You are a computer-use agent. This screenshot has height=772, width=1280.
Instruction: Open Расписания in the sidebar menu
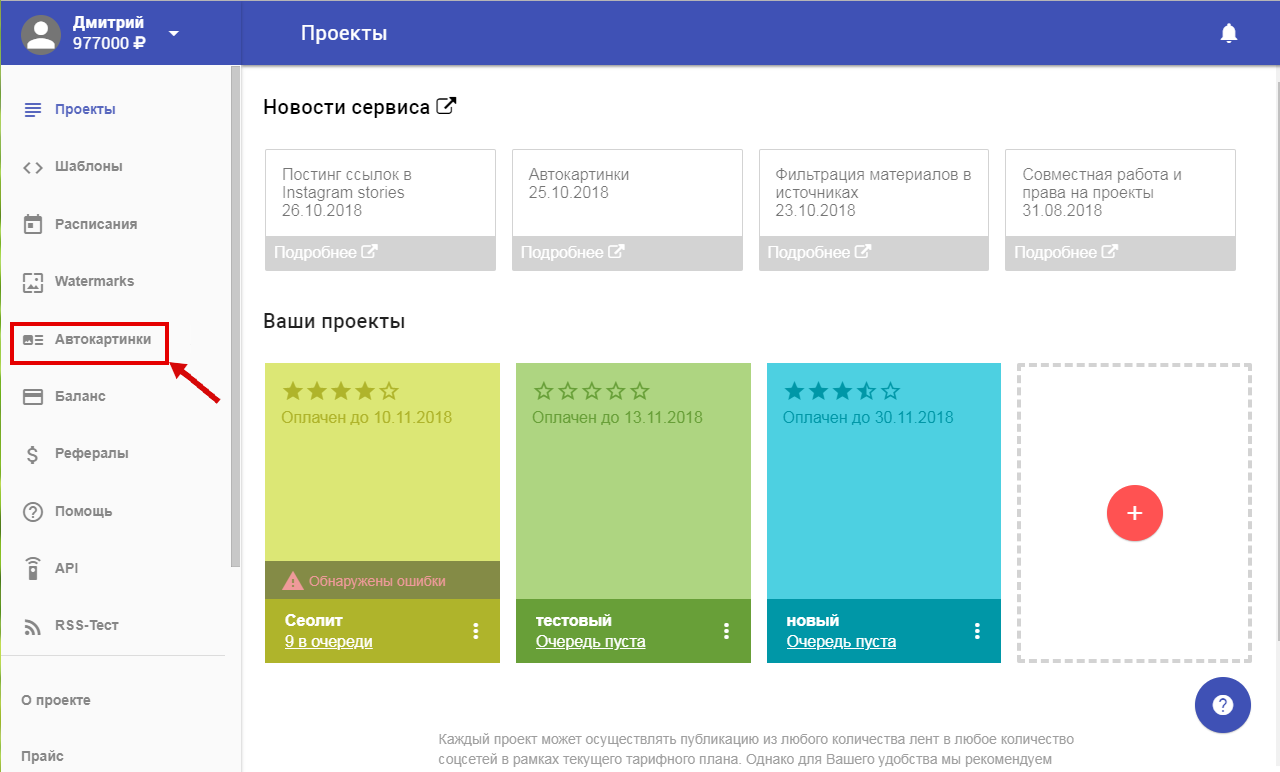95,224
